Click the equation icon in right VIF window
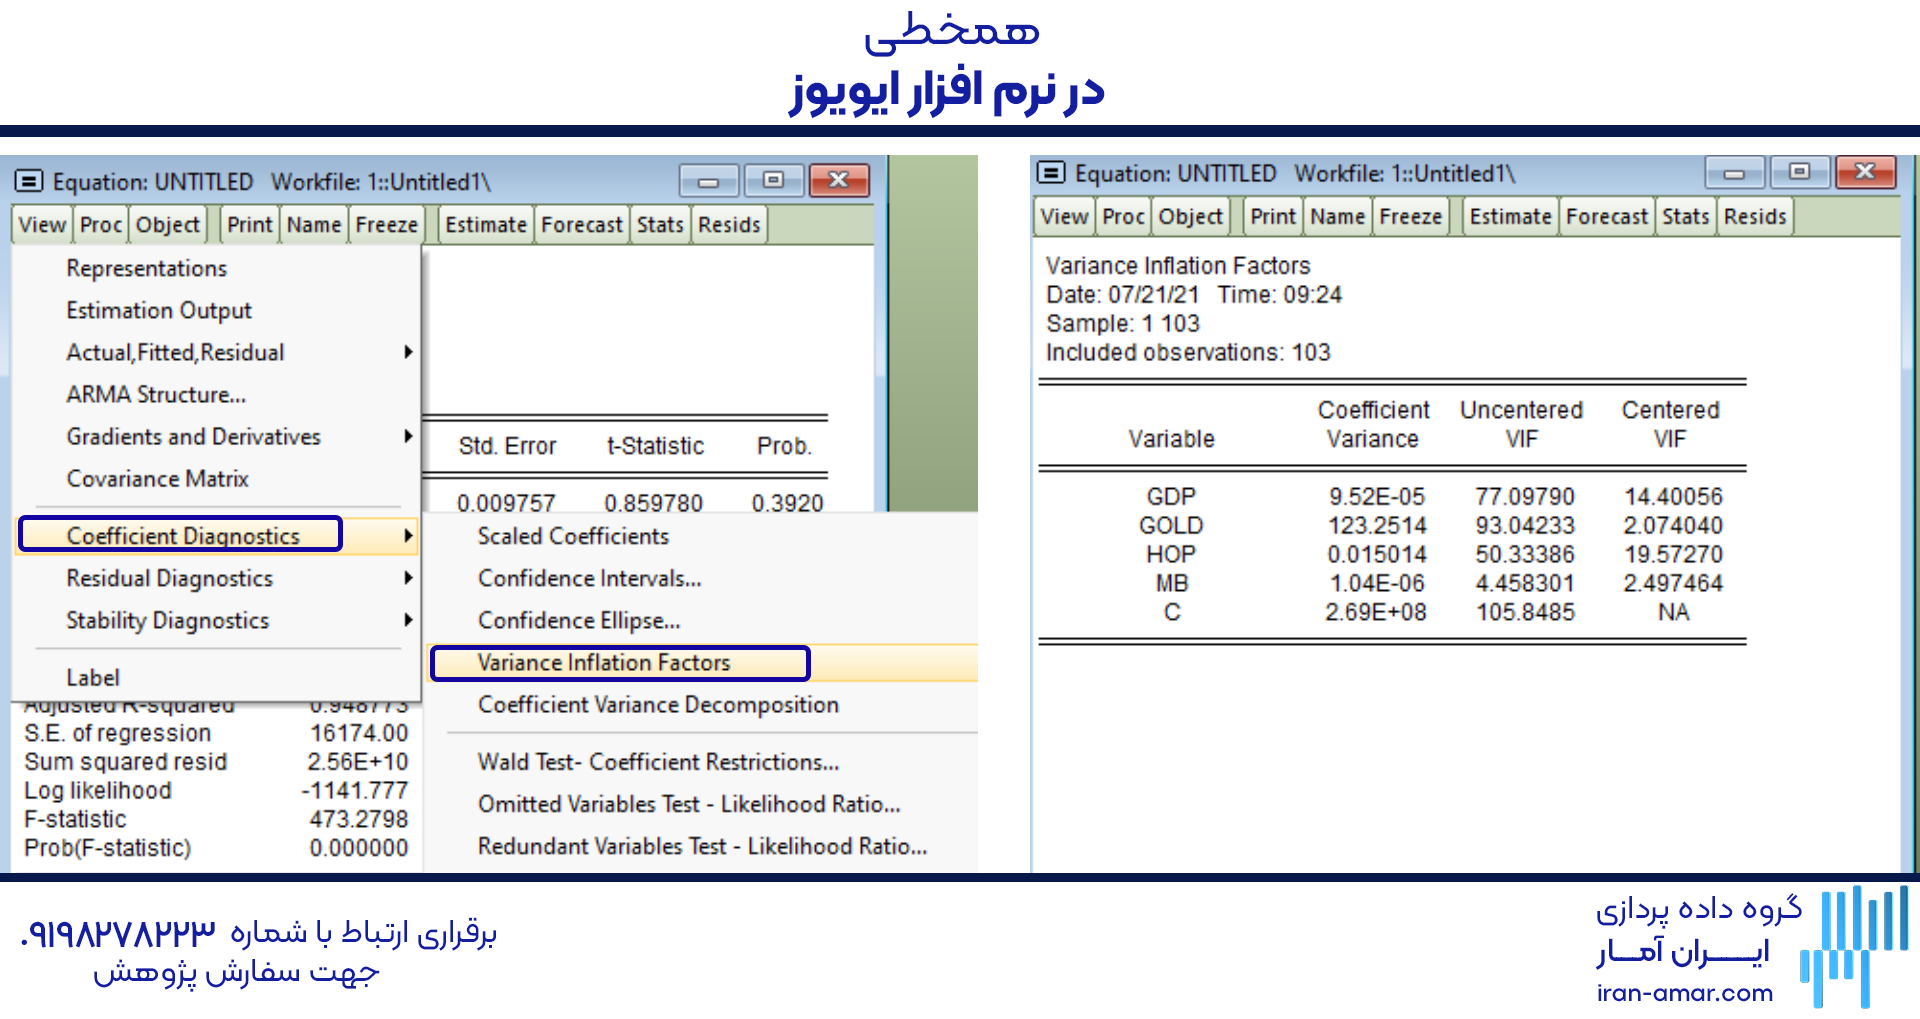Screen dimensions: 1920x1019 click(x=1051, y=173)
